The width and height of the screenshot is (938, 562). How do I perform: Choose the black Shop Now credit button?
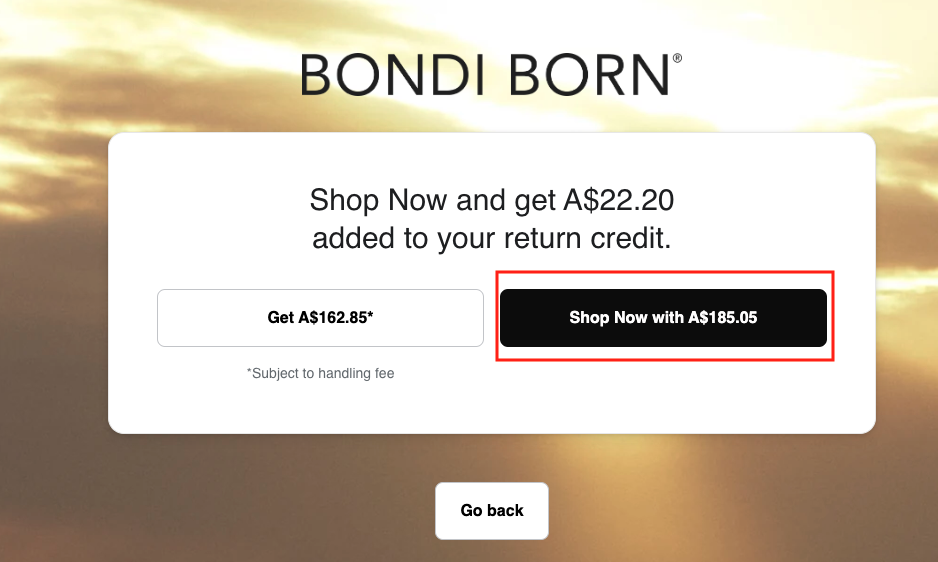(x=663, y=318)
